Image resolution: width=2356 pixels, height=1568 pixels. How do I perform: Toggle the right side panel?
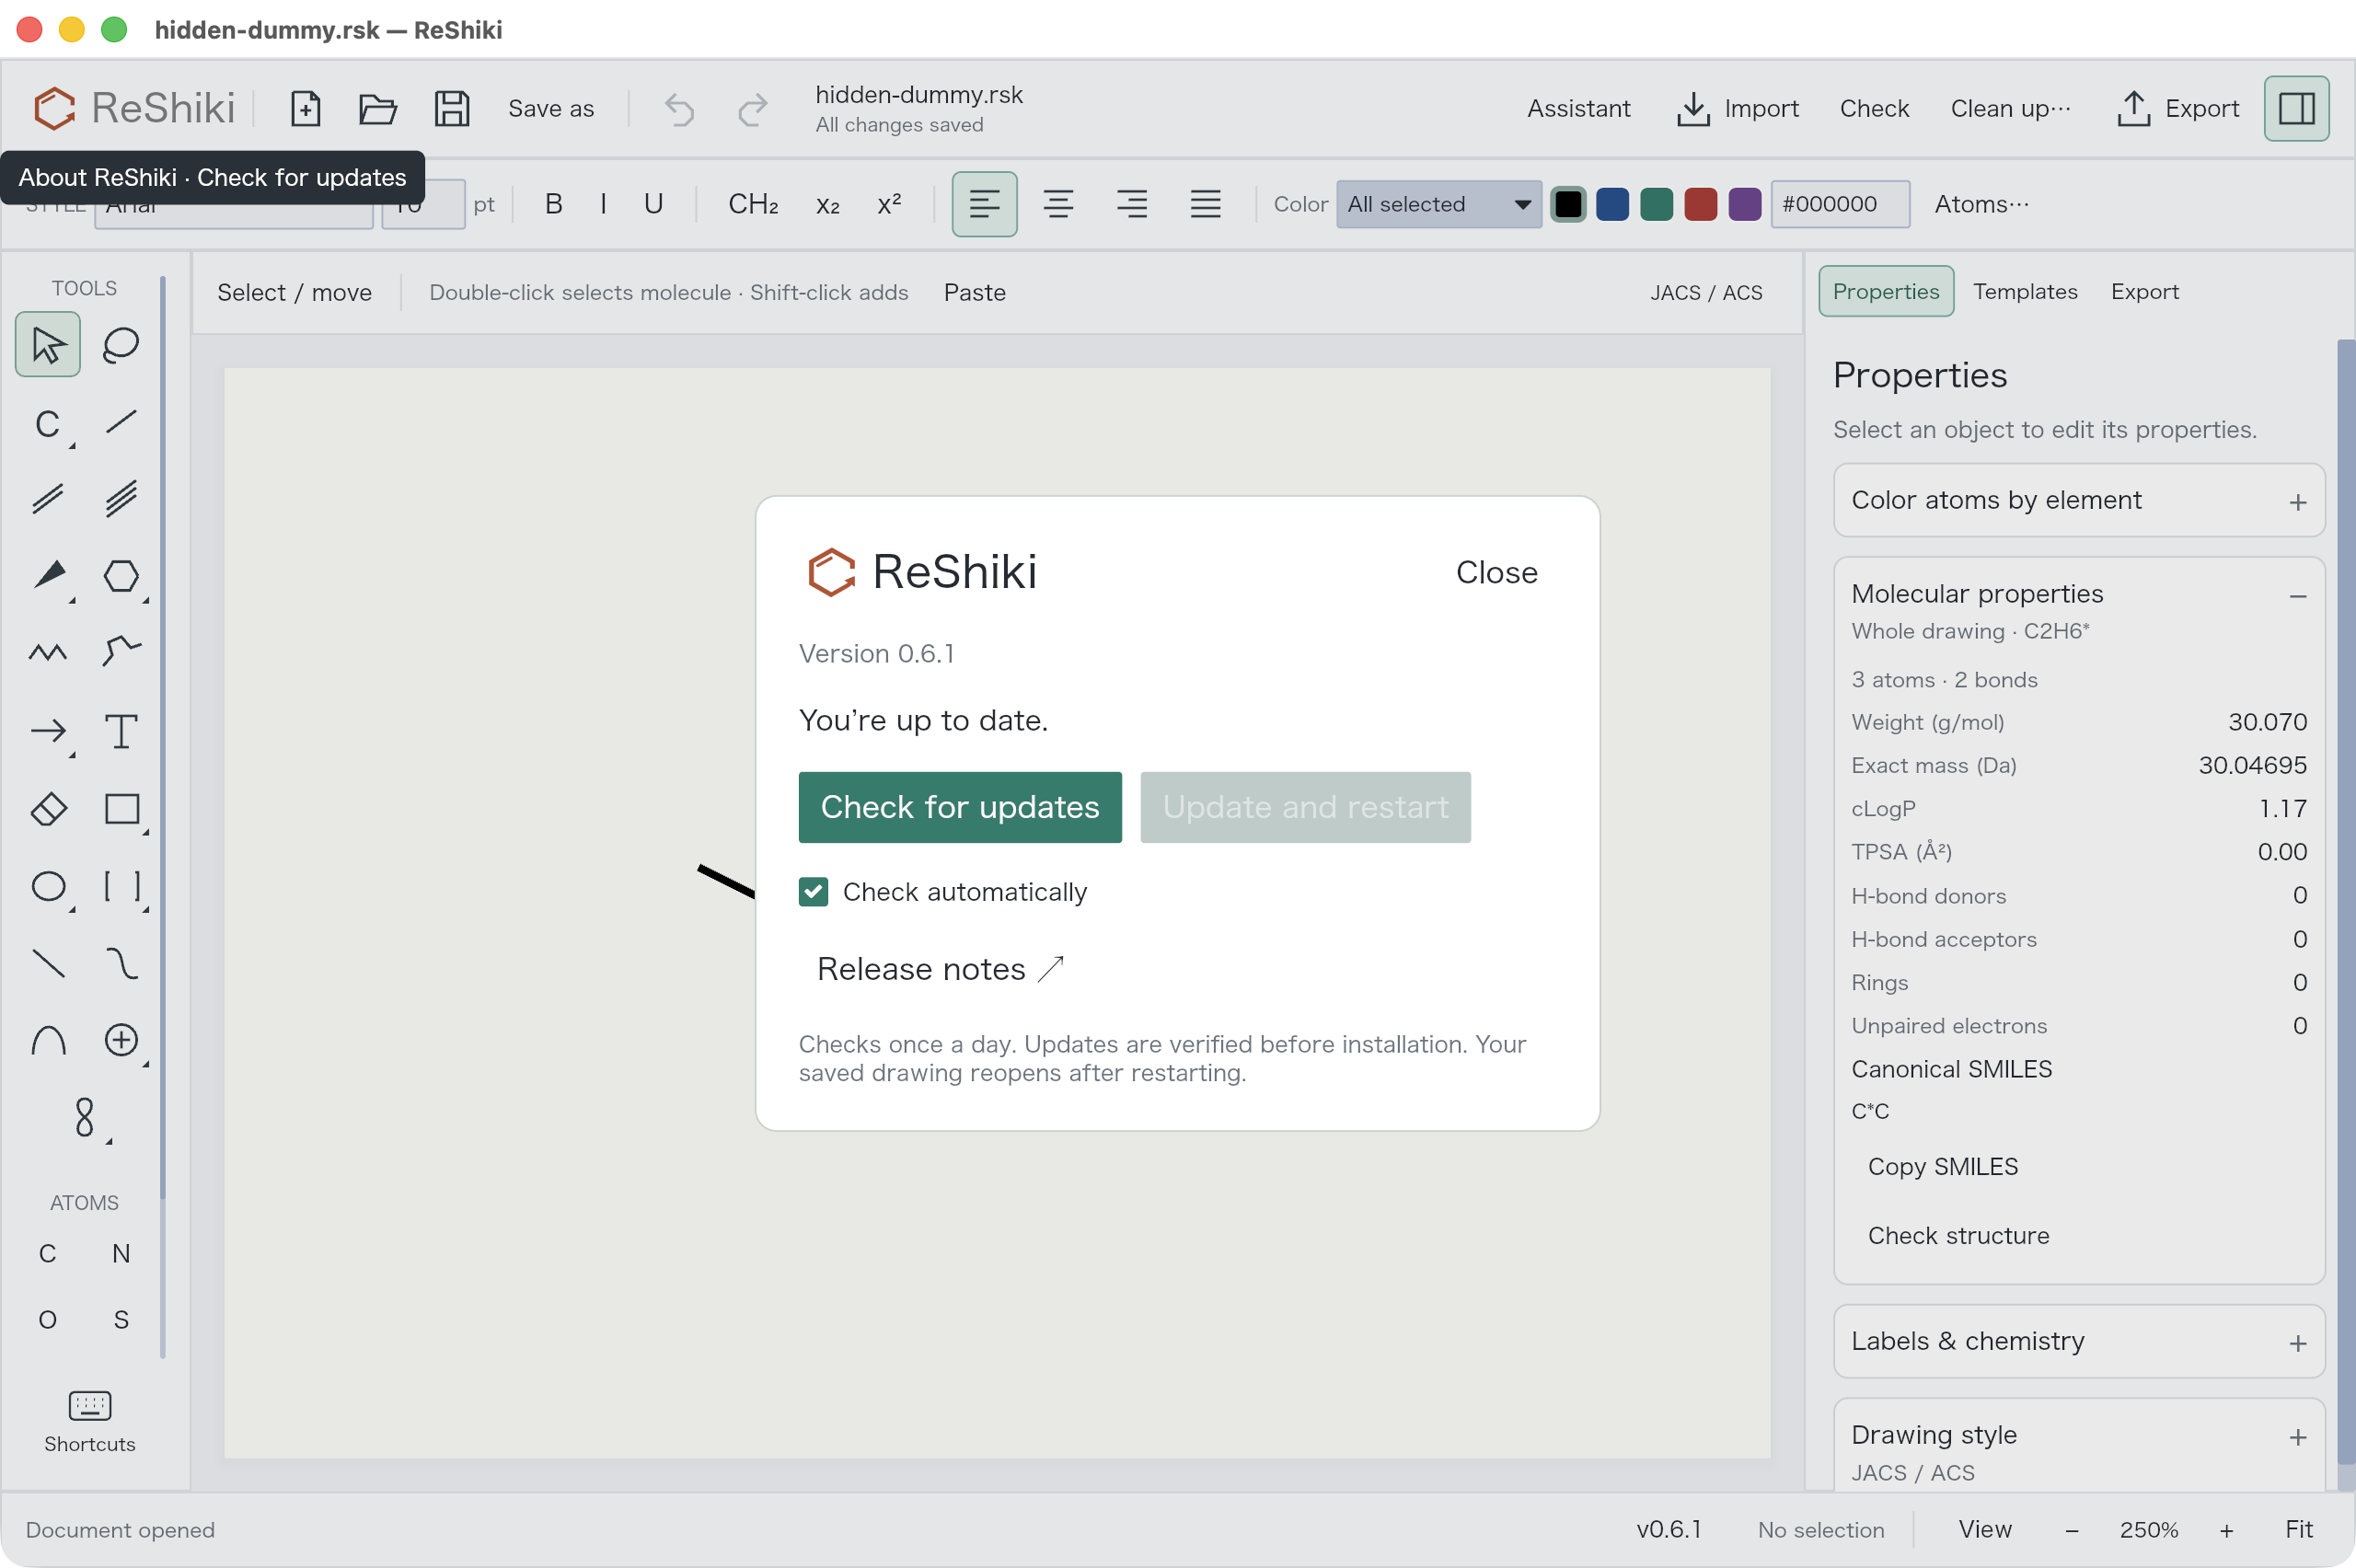click(2296, 108)
